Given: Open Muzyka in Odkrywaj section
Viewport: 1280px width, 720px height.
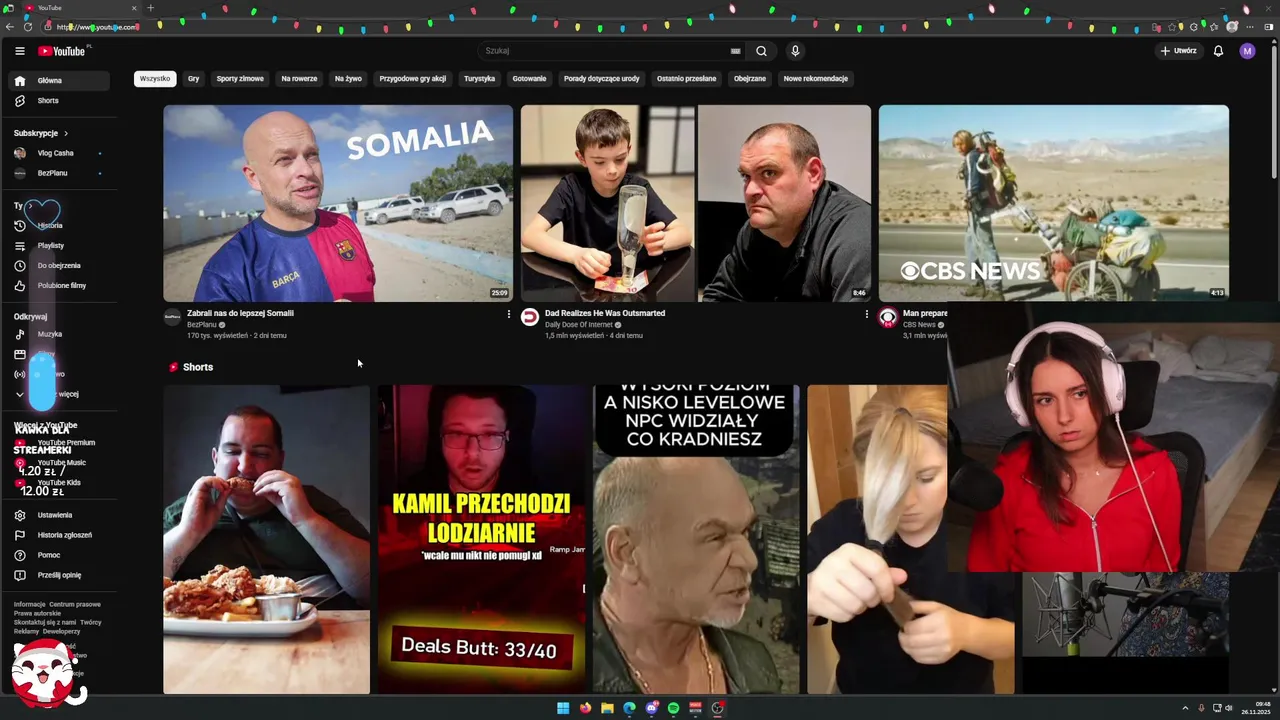Looking at the screenshot, I should (x=60, y=334).
